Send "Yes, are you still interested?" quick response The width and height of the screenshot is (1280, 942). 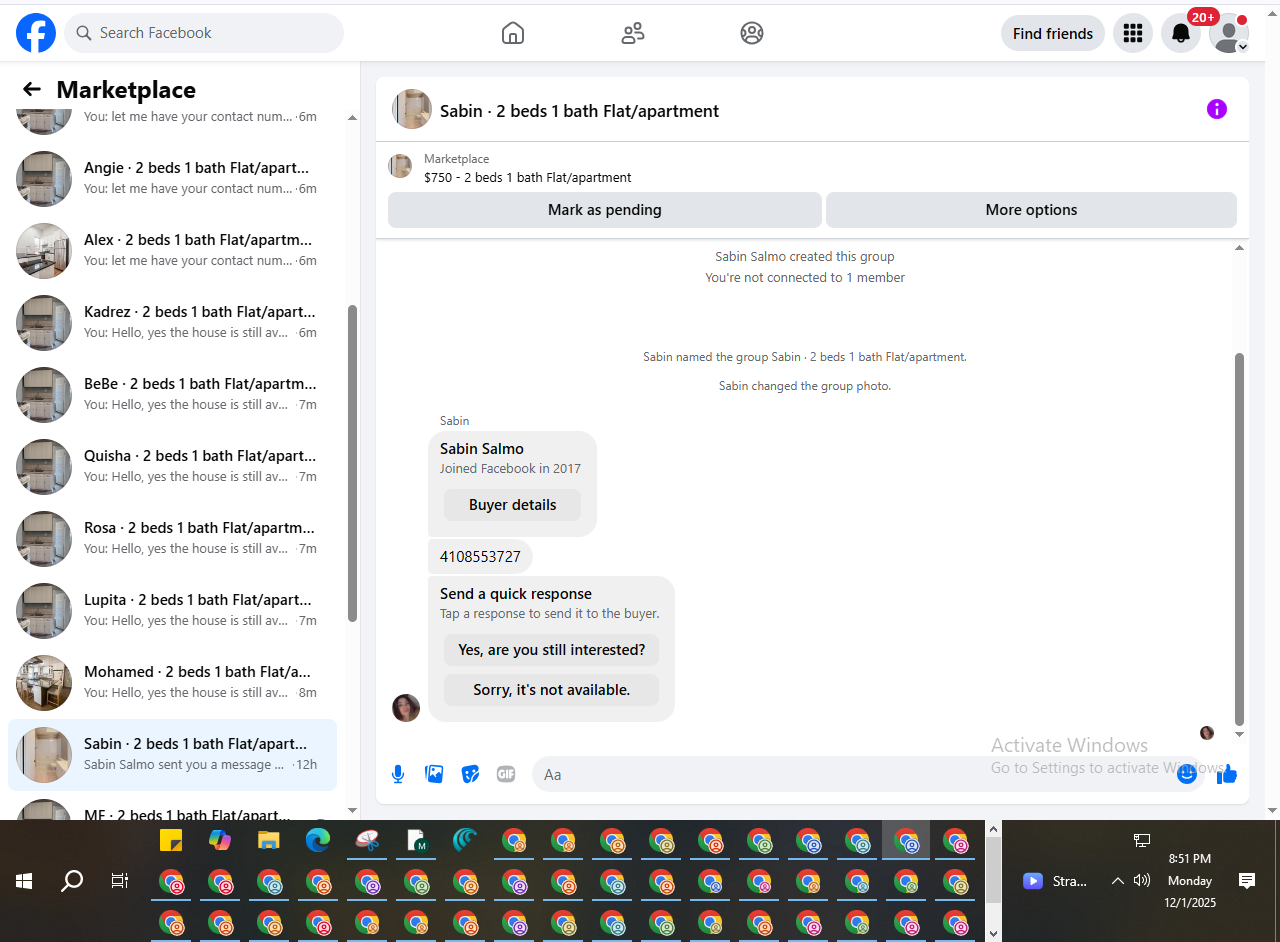551,650
